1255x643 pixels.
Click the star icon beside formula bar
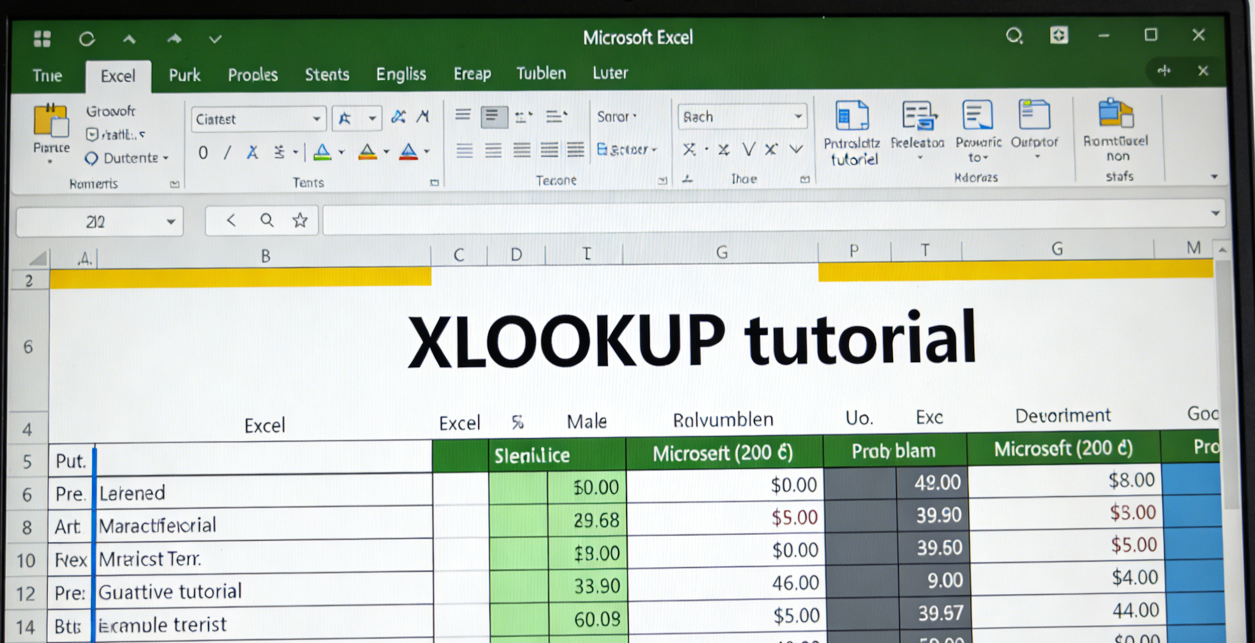pyautogui.click(x=299, y=221)
